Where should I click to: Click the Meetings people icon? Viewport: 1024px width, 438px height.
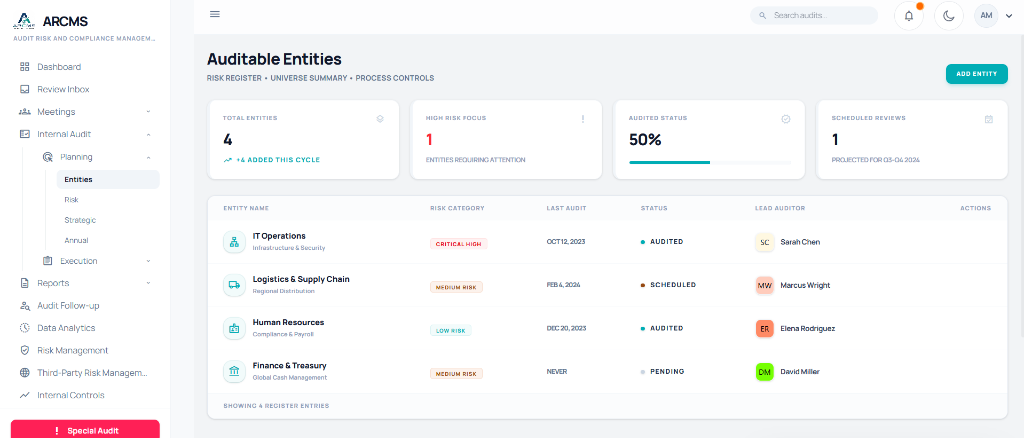point(25,112)
